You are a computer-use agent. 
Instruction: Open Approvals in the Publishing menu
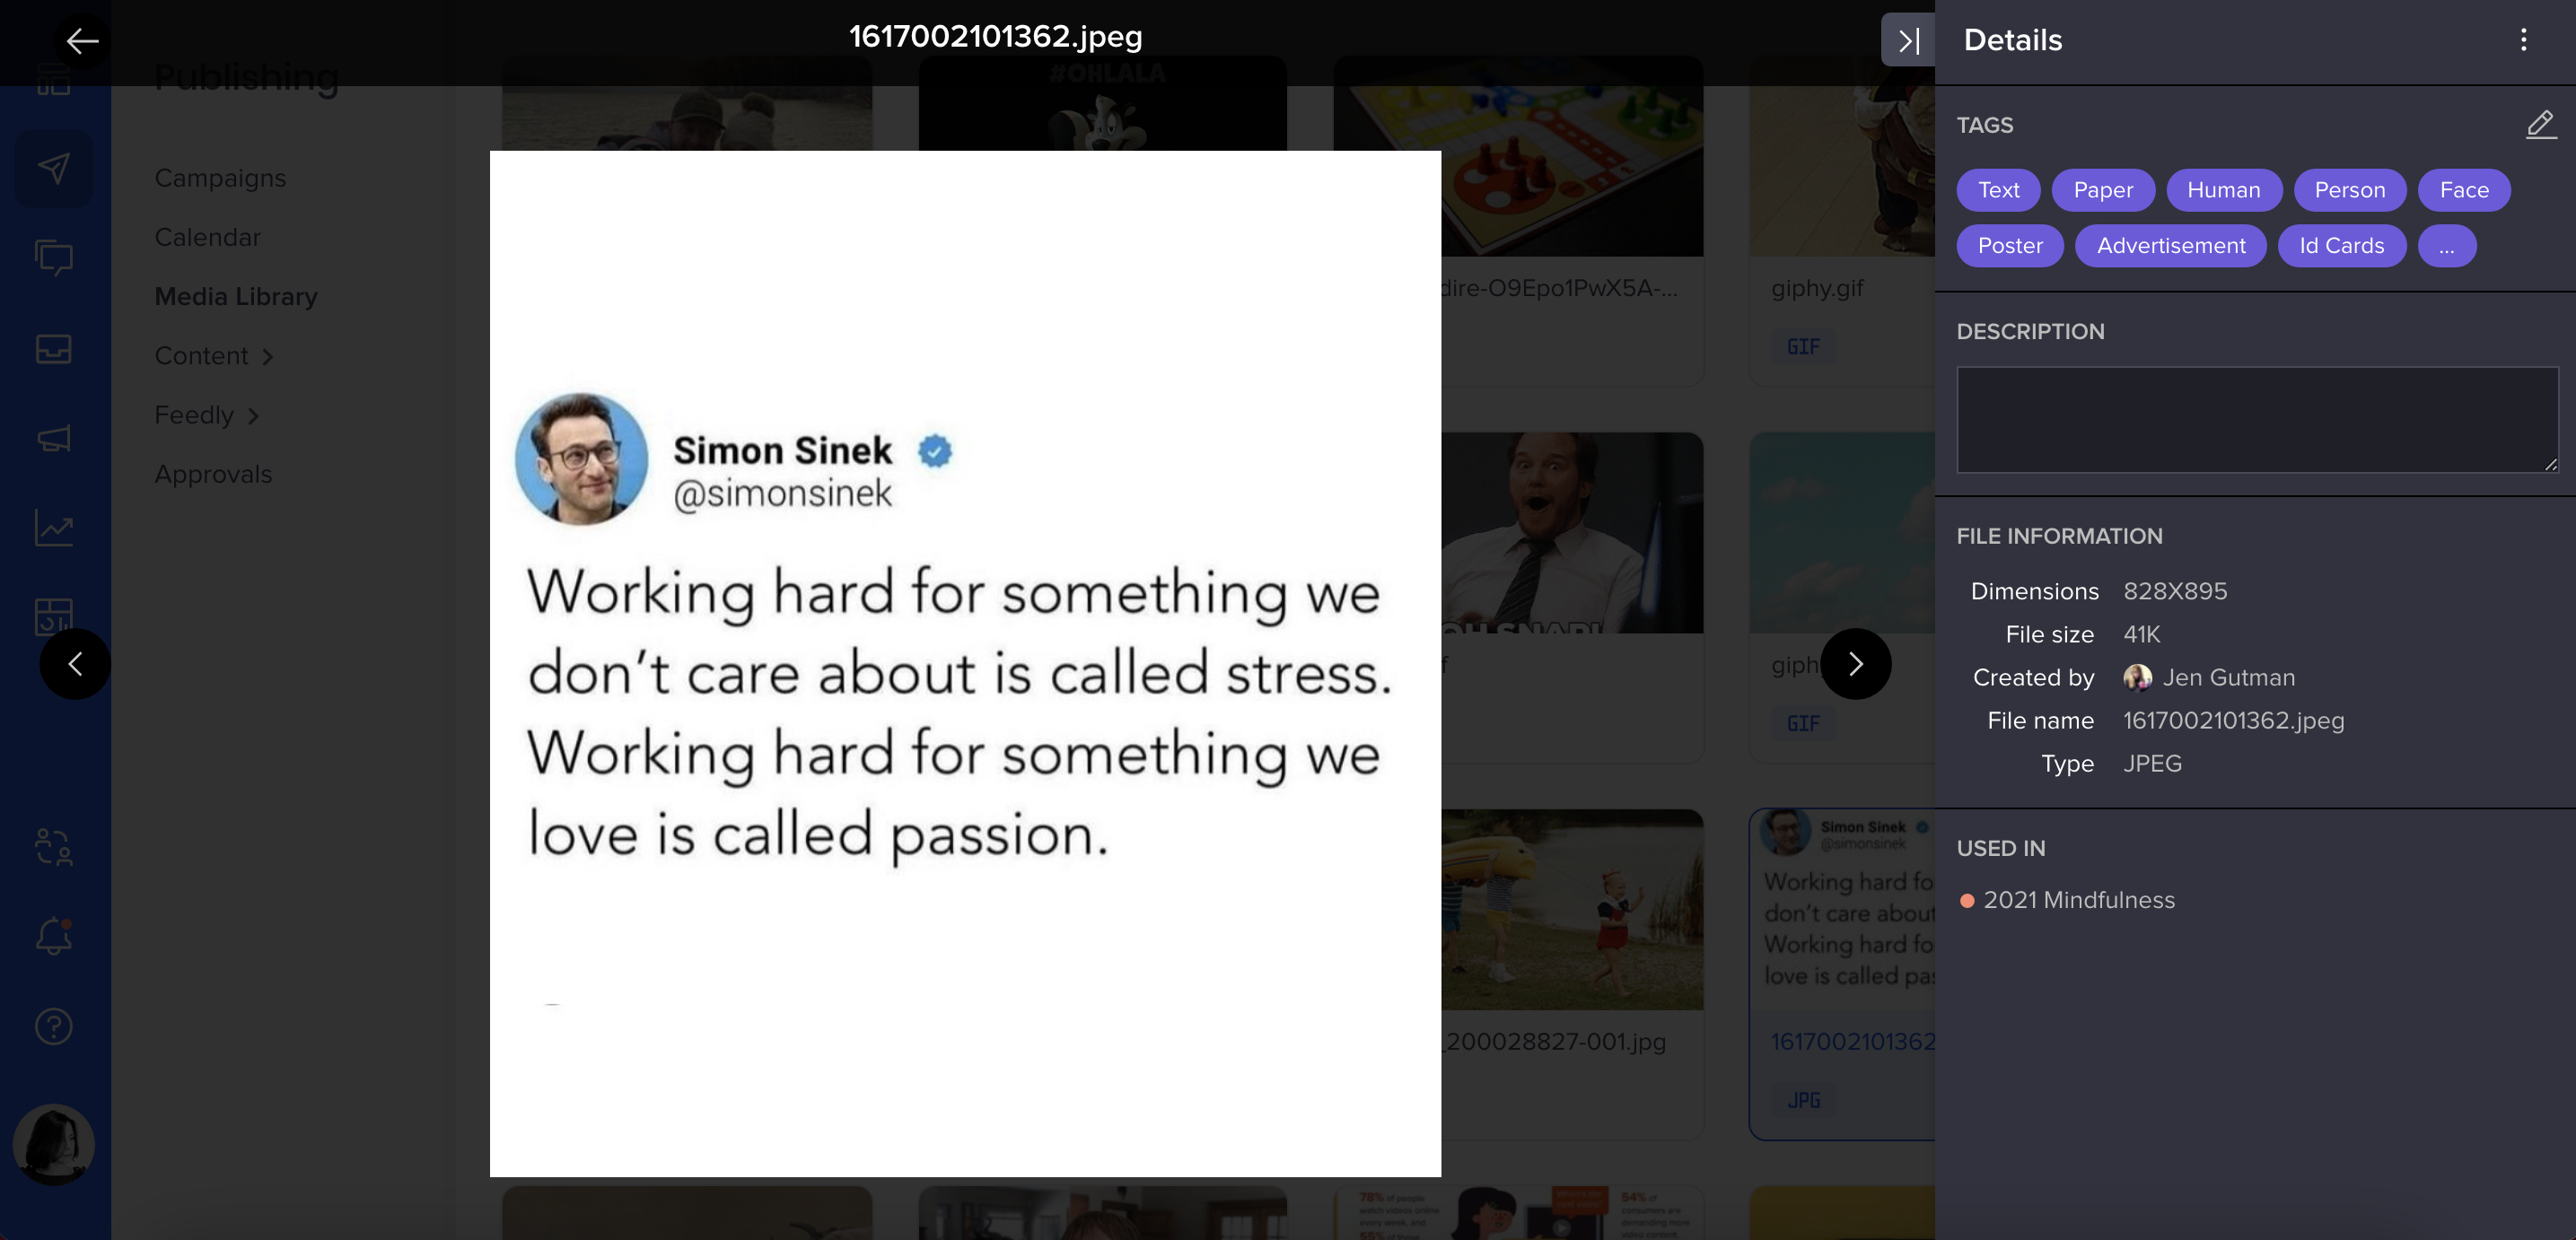[213, 474]
